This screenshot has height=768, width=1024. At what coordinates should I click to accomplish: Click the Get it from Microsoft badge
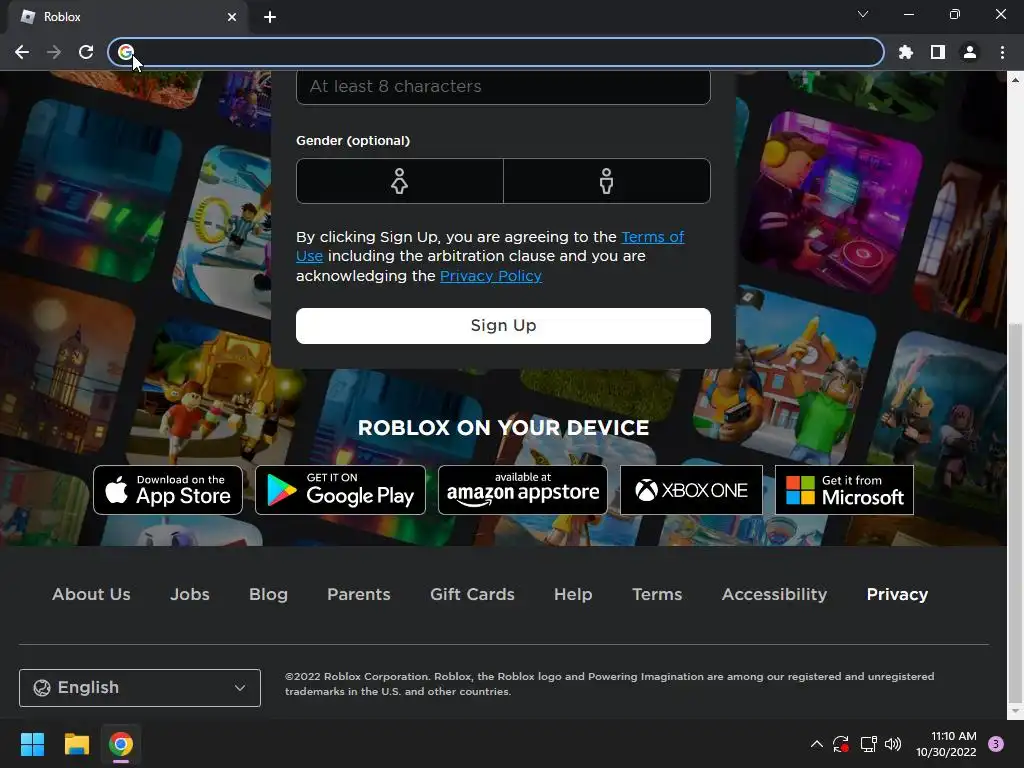pyautogui.click(x=844, y=490)
